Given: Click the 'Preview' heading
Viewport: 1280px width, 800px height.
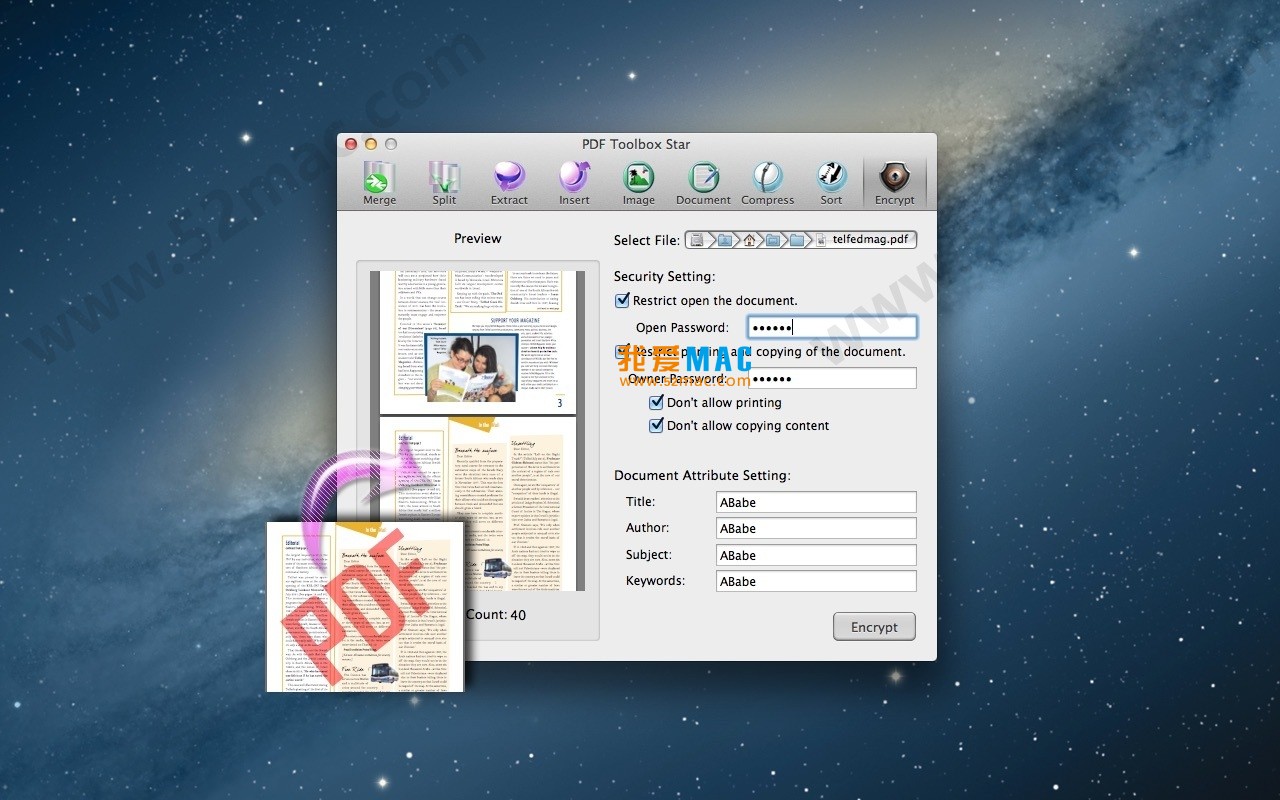Looking at the screenshot, I should point(478,239).
